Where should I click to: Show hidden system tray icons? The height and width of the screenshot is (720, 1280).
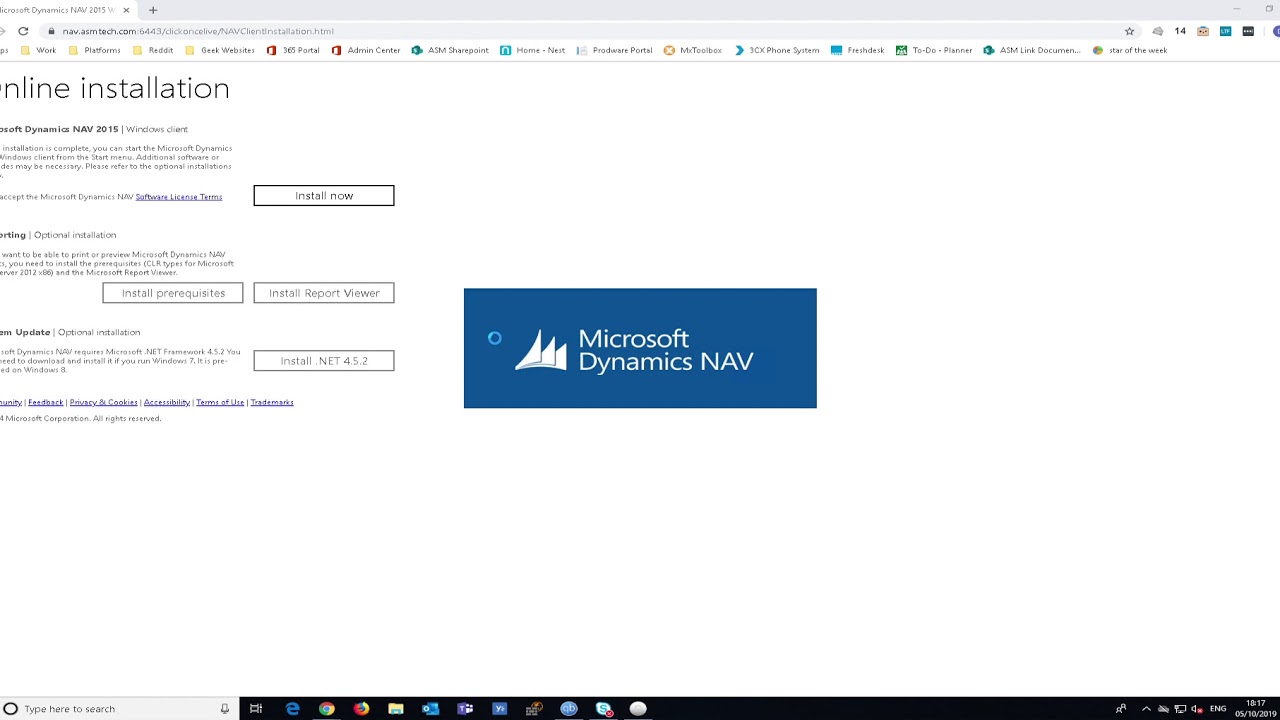coord(1146,709)
